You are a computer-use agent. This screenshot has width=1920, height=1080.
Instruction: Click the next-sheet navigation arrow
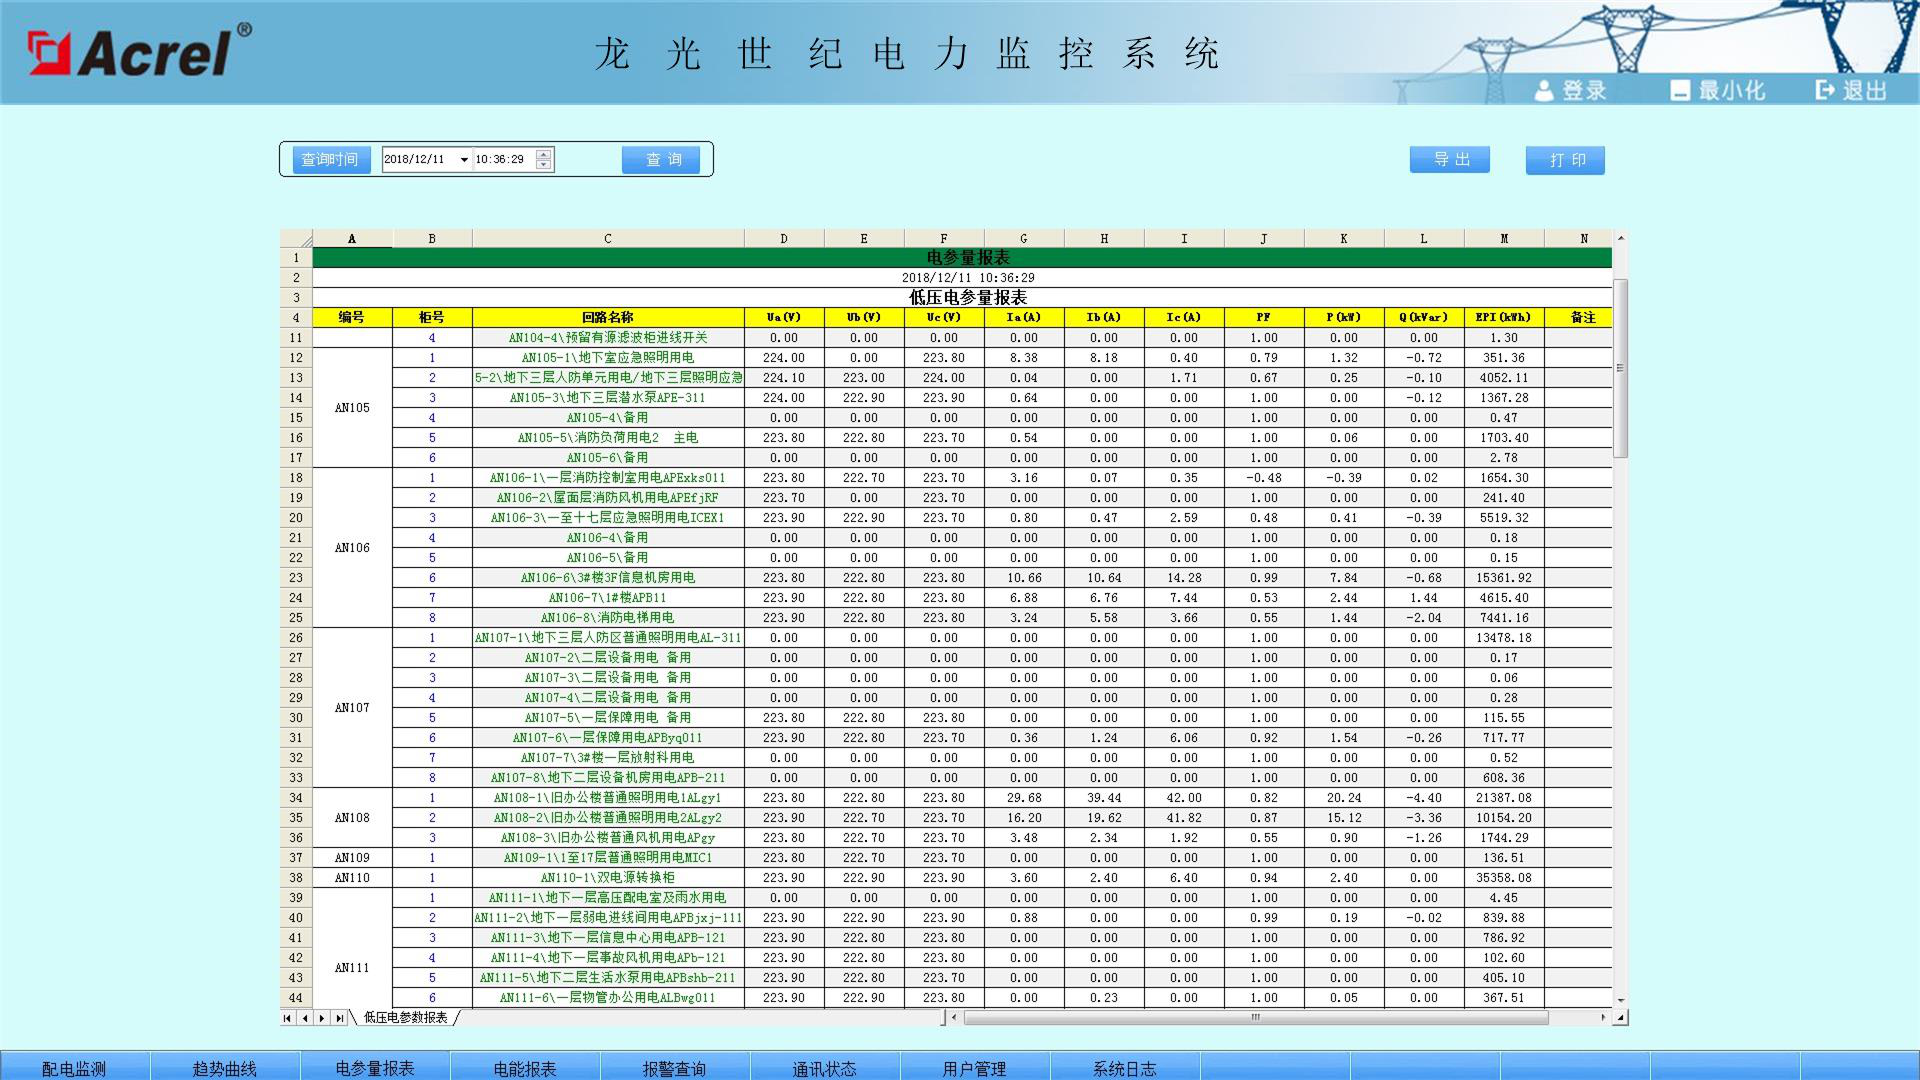click(x=322, y=1018)
